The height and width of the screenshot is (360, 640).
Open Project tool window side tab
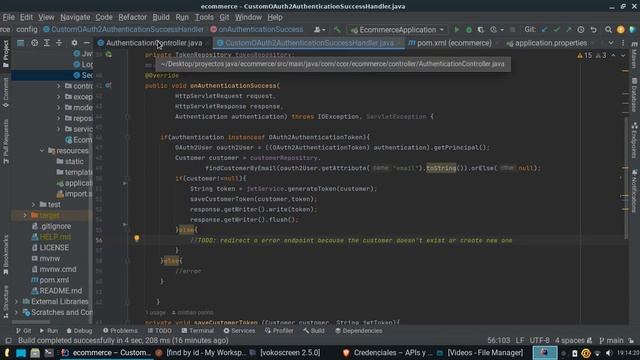click(6, 54)
